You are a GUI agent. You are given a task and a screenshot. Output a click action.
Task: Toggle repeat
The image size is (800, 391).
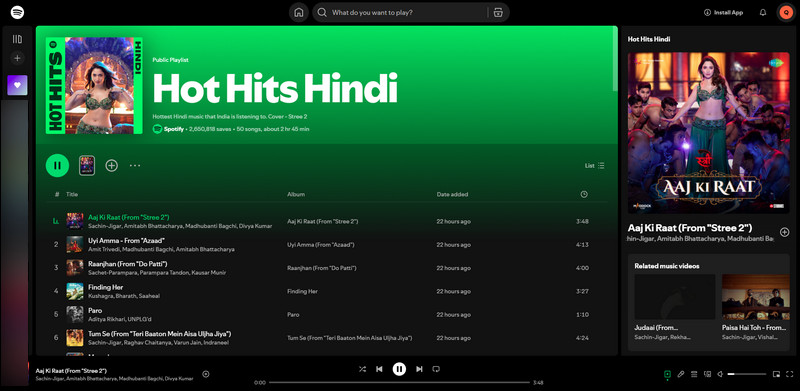(x=436, y=369)
